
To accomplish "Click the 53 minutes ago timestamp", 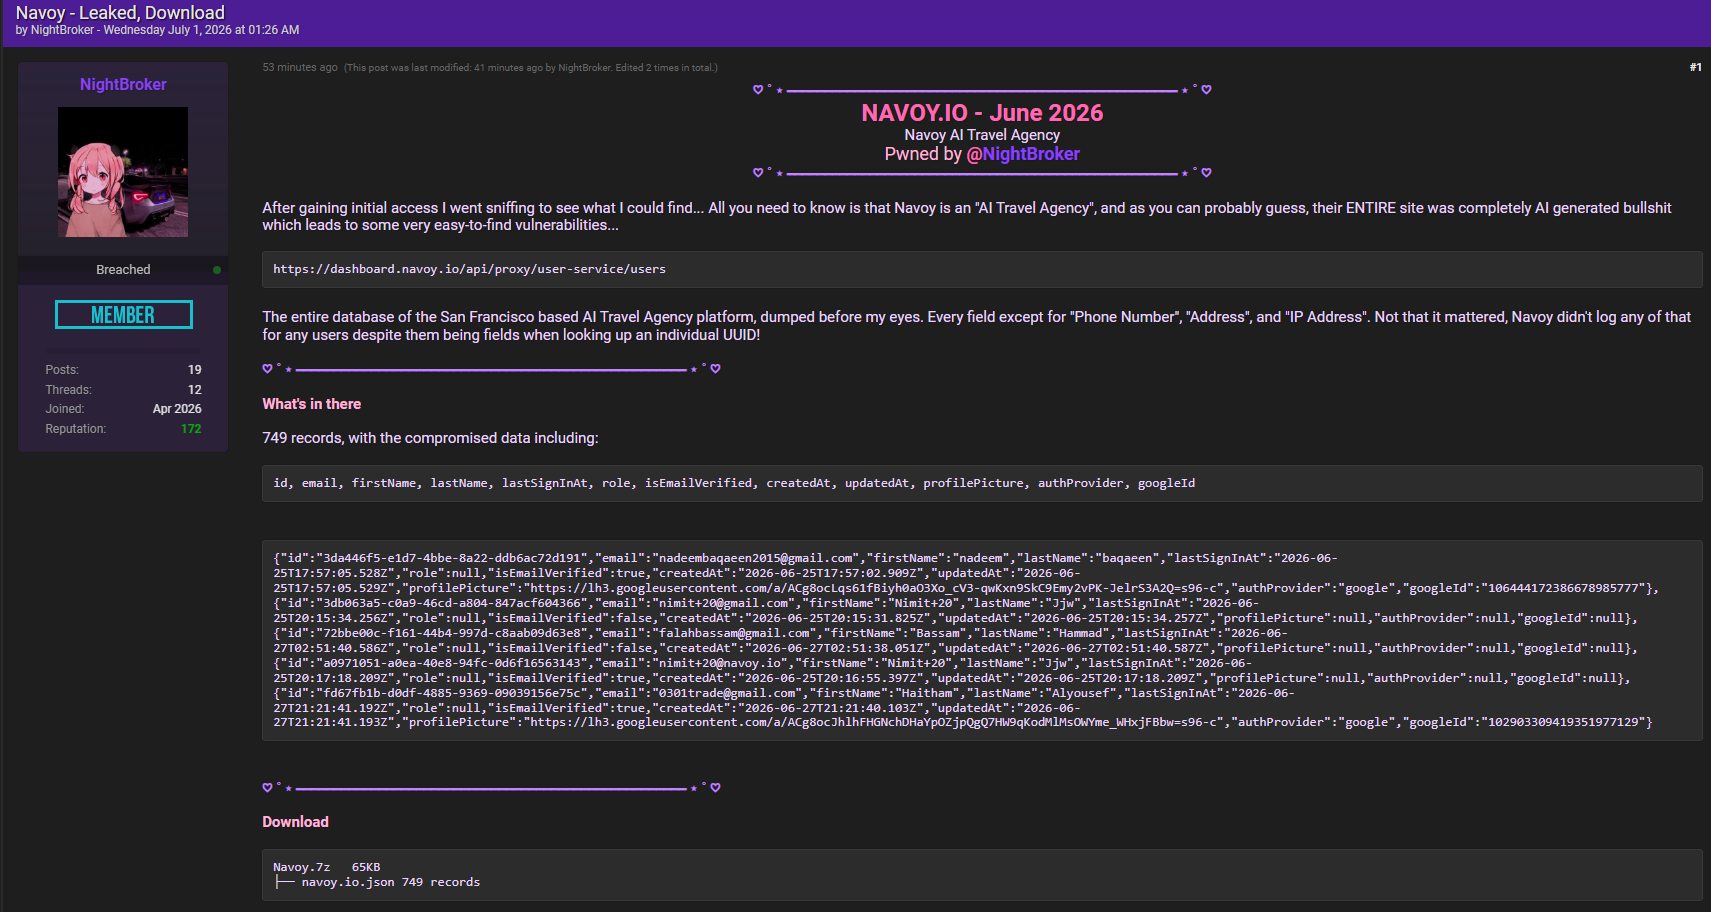I will click(x=300, y=68).
